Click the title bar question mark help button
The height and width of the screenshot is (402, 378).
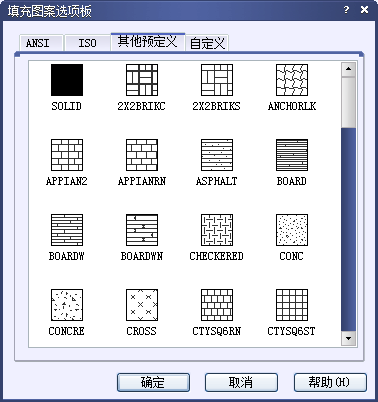click(x=346, y=10)
